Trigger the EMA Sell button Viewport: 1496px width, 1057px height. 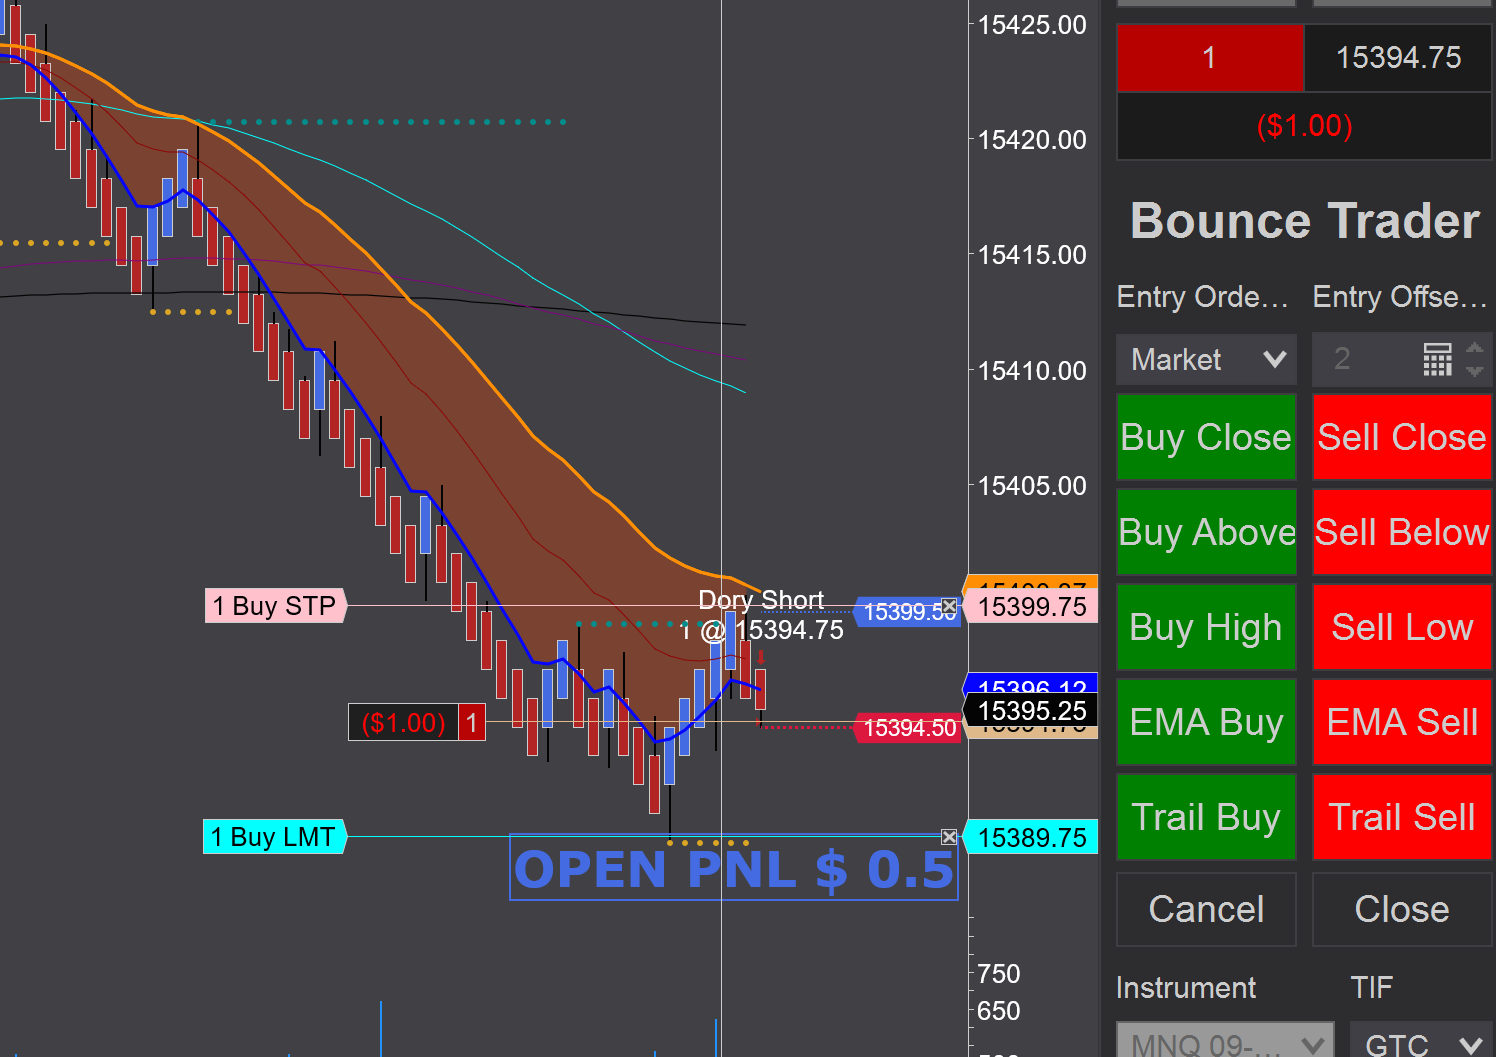coord(1402,722)
